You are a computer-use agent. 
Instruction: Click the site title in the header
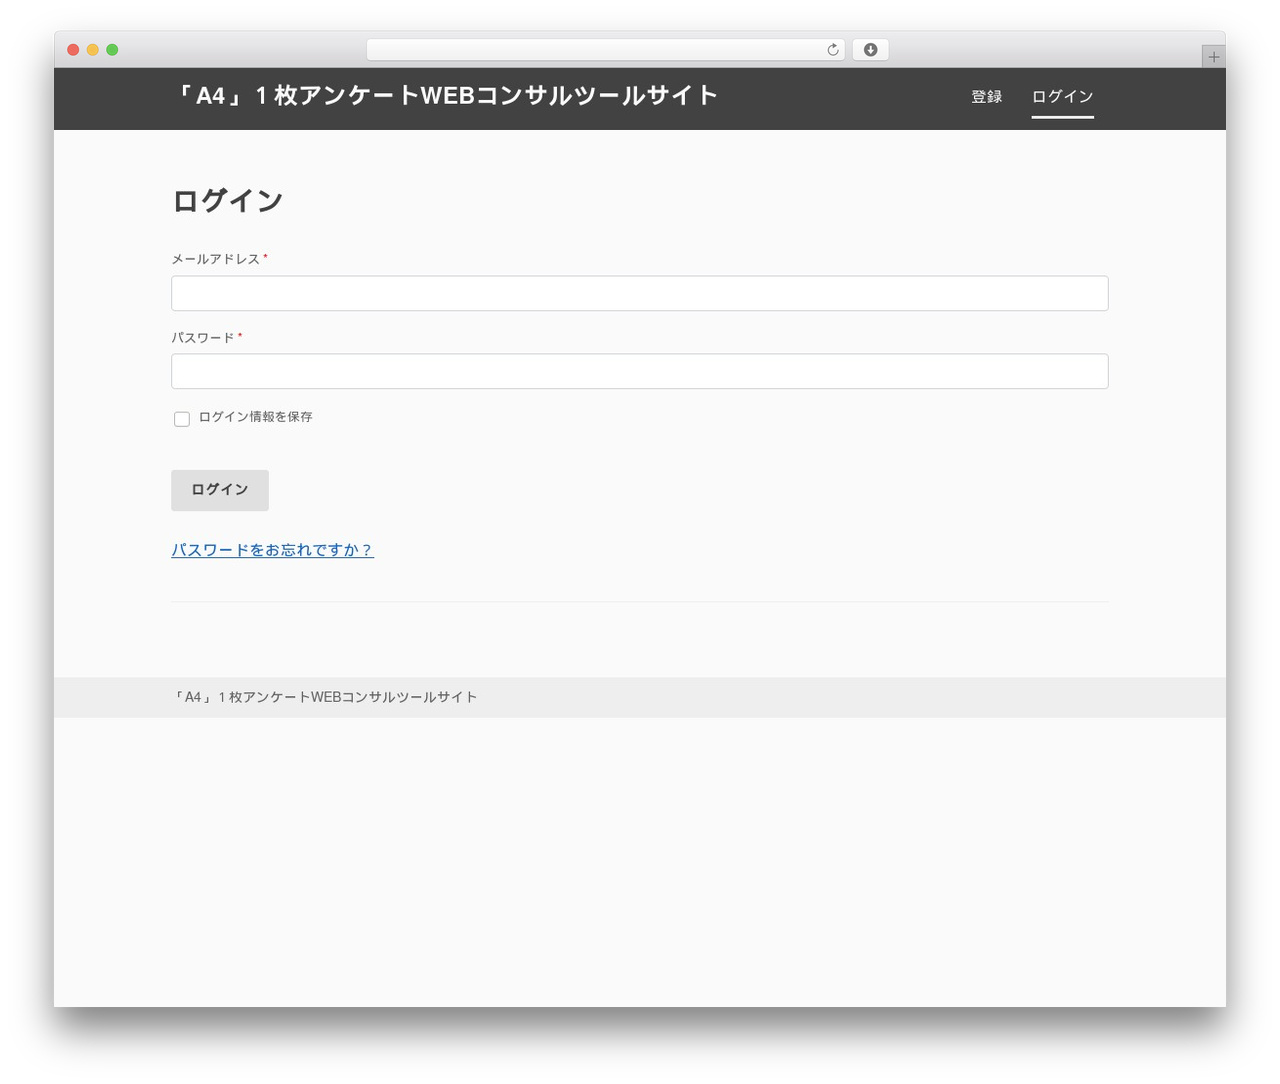(445, 96)
